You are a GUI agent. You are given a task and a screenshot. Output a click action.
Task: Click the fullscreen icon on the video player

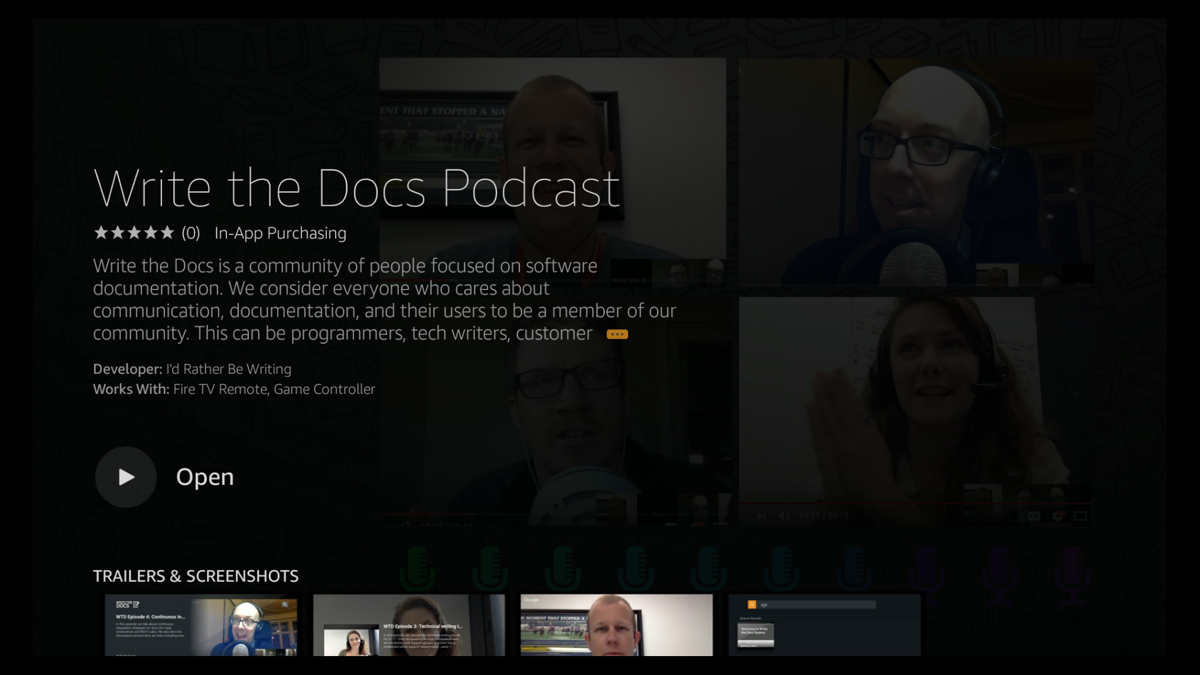pos(1081,517)
